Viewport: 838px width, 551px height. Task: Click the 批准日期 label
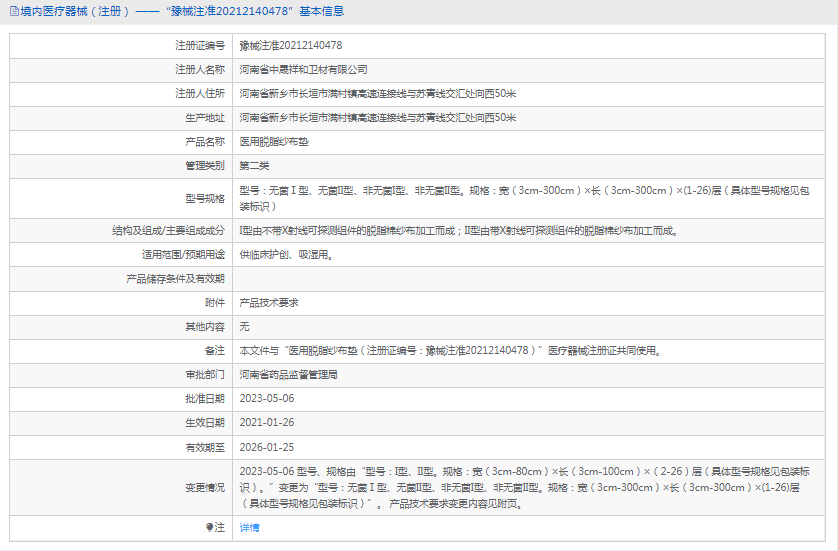(205, 399)
